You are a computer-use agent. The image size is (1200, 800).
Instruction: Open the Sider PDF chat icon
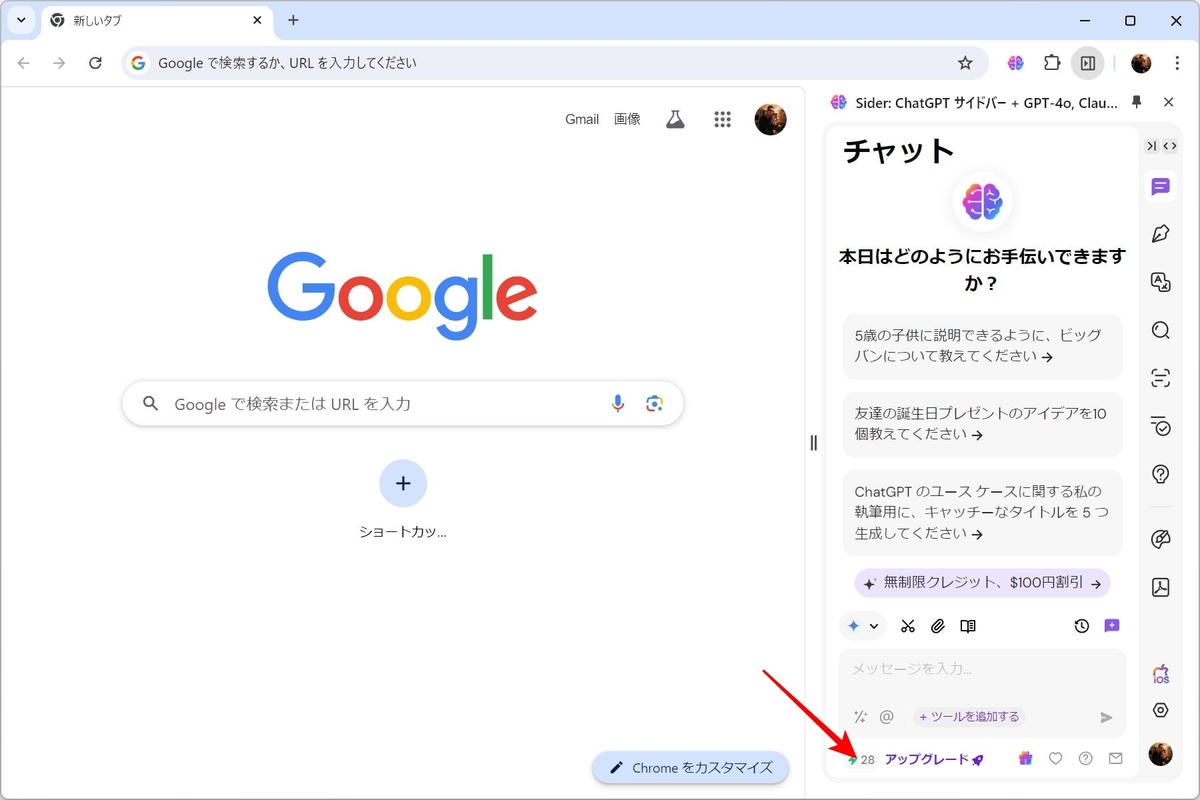pyautogui.click(x=1160, y=586)
